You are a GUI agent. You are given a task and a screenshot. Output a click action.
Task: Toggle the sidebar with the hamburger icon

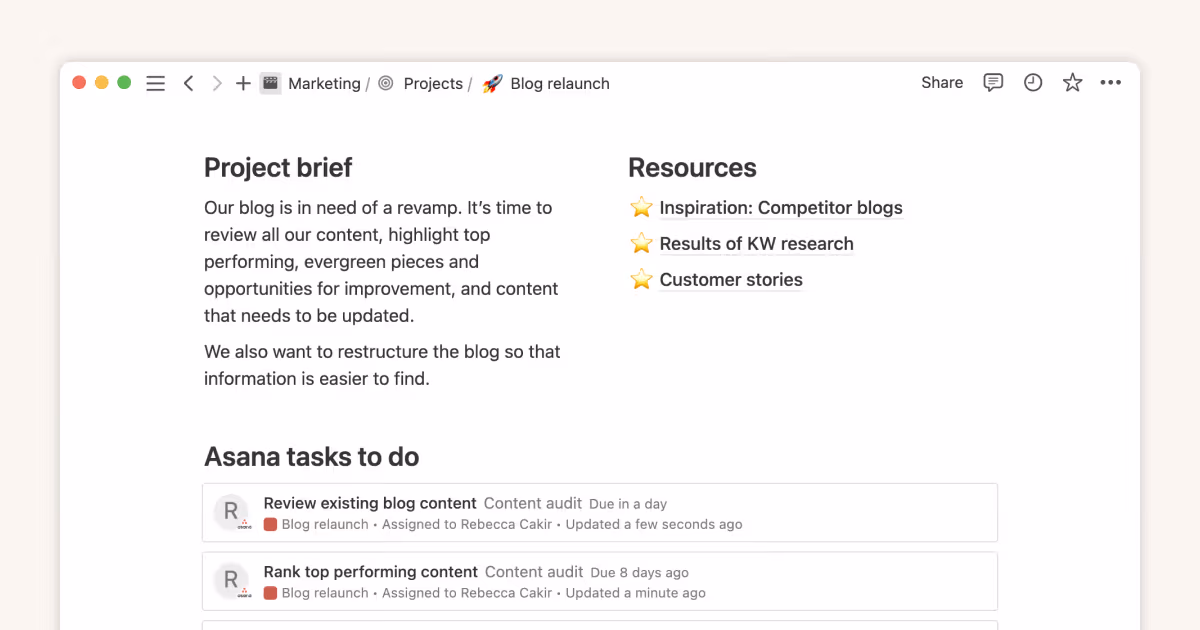[x=155, y=83]
